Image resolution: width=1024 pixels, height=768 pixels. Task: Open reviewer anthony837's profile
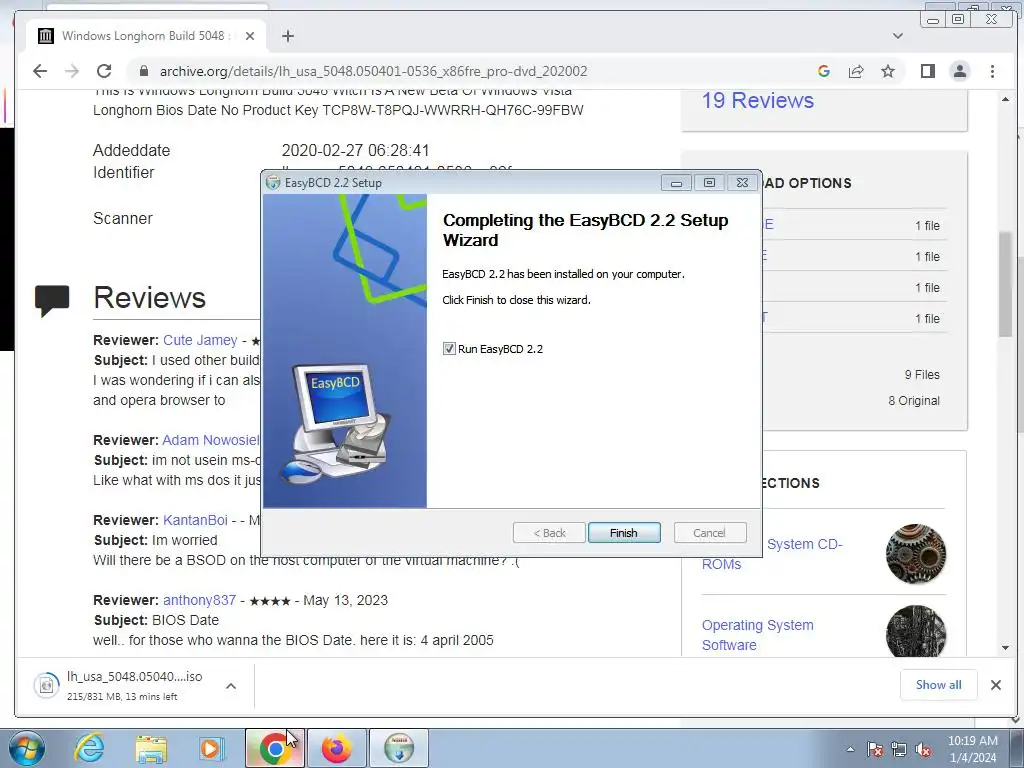(x=199, y=600)
